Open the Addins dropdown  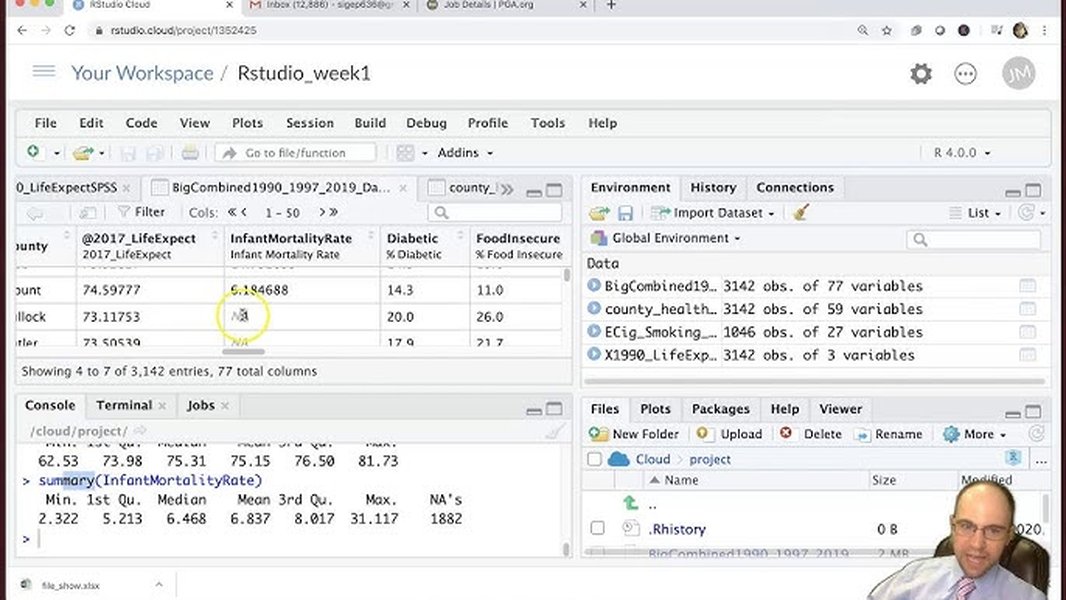465,153
